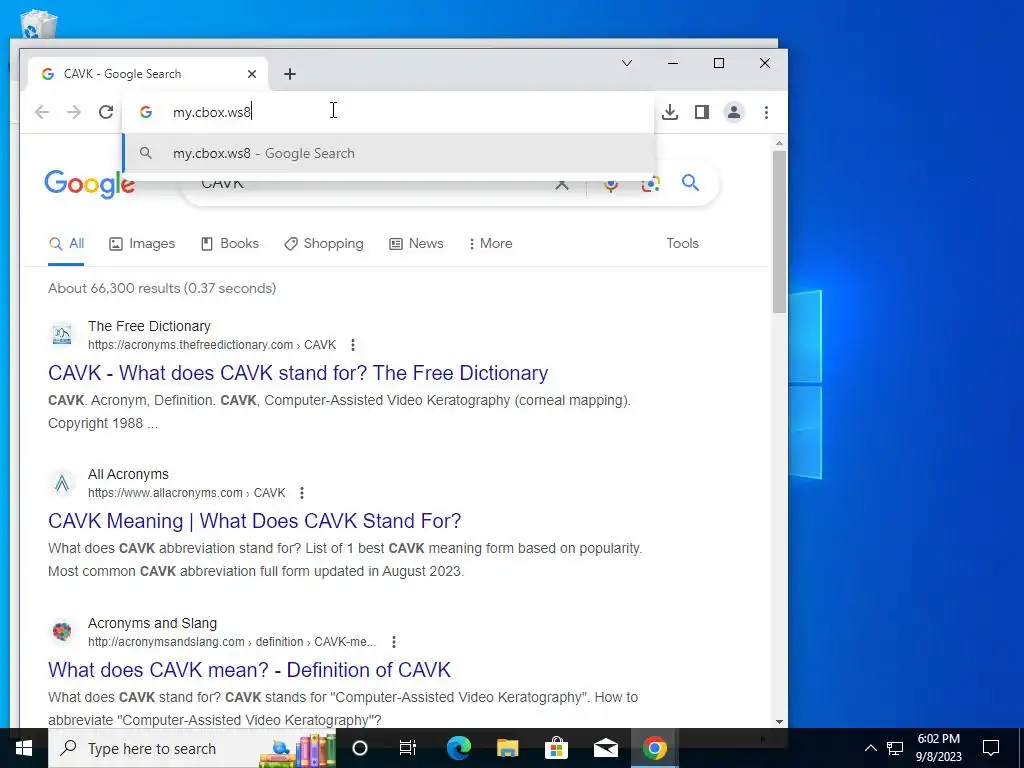Viewport: 1024px width, 768px height.
Task: Open Microsoft Store from taskbar
Action: [x=556, y=748]
